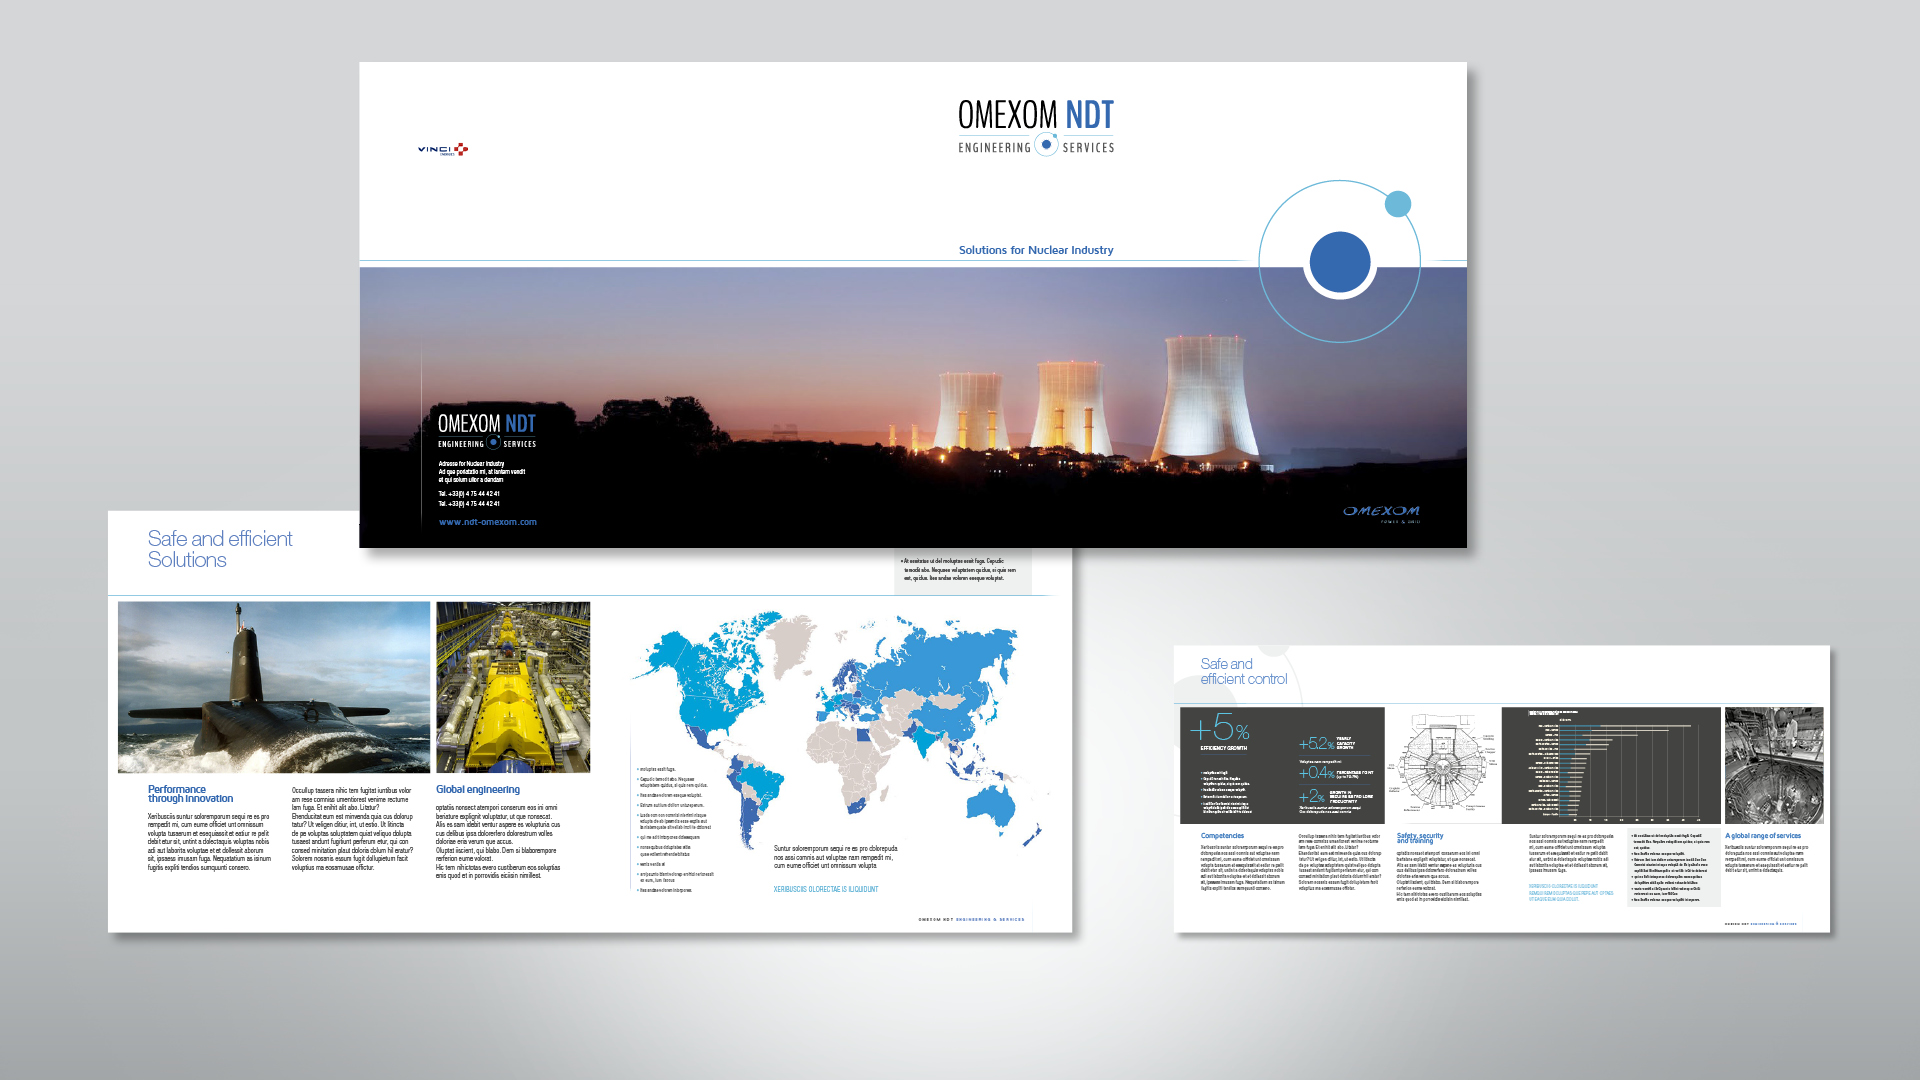
Task: Select the 'Safety, security and training' heading
Action: (x=1420, y=838)
